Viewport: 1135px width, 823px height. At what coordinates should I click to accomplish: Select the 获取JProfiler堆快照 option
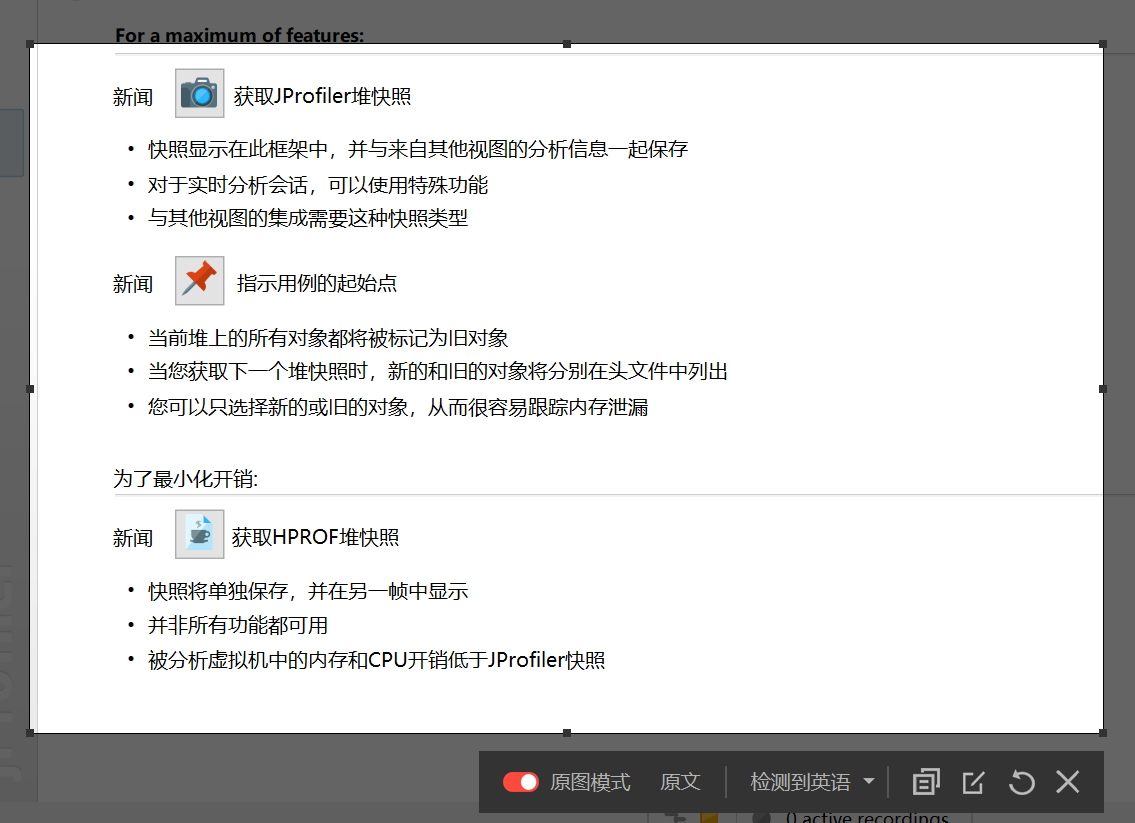tap(322, 96)
